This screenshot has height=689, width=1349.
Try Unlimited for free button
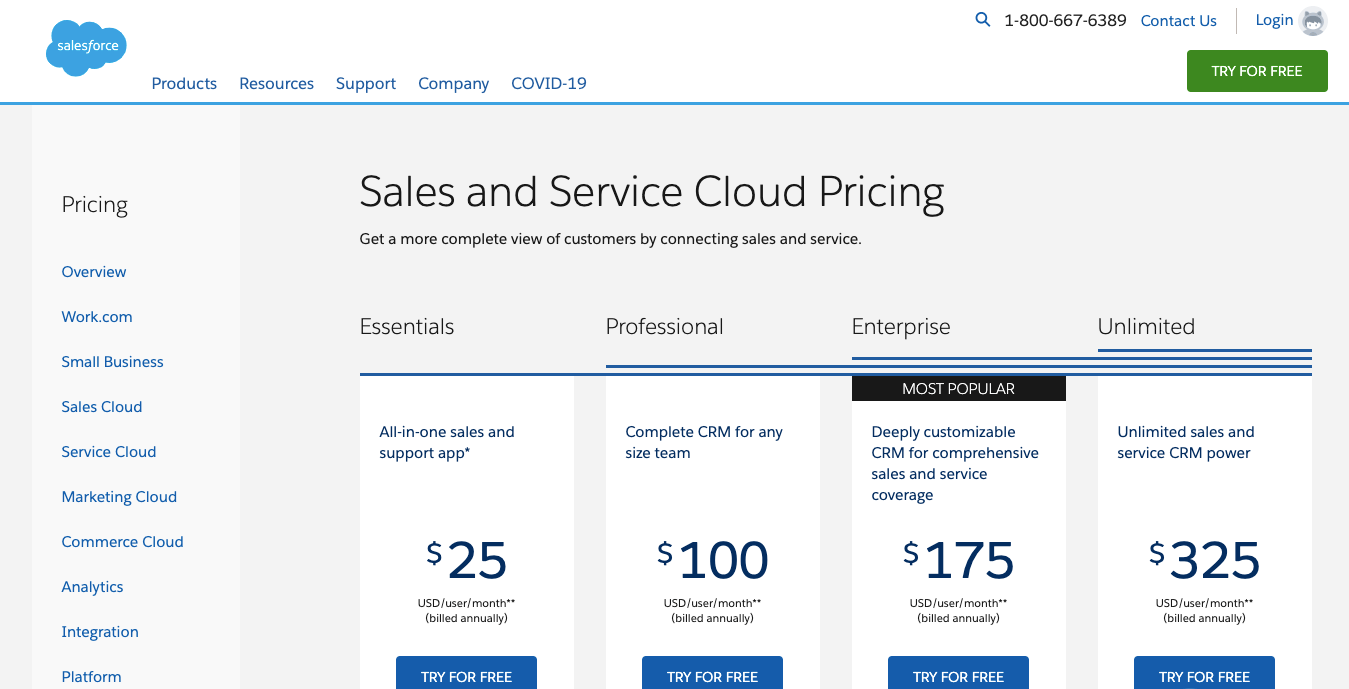1204,673
